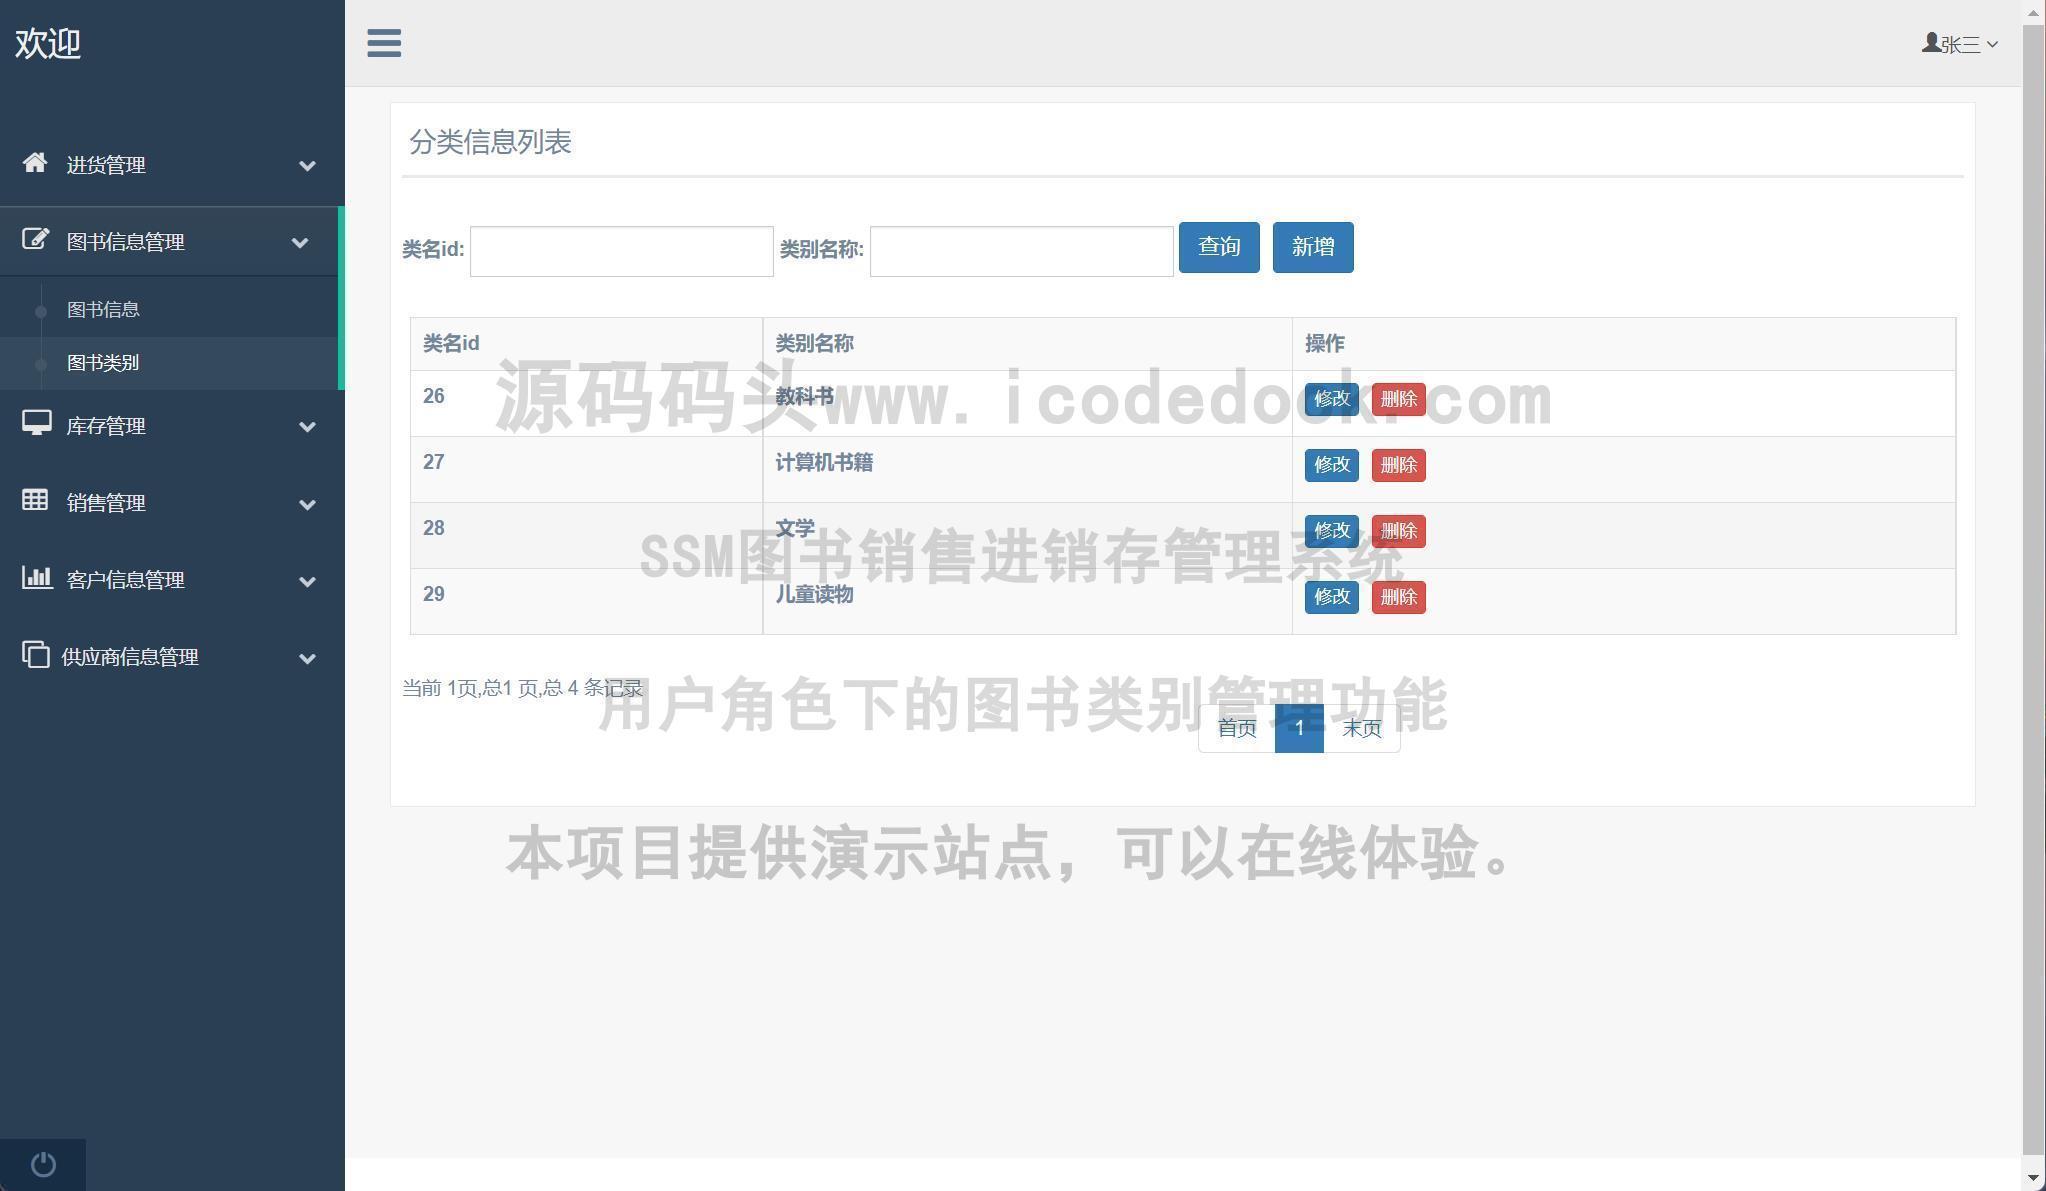
Task: Collapse the 图书信息管理 menu chevron
Action: pos(300,243)
